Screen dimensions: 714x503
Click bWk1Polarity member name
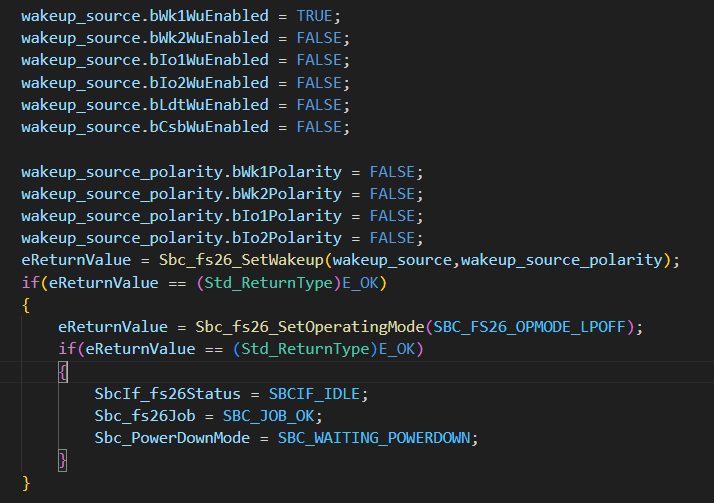point(287,172)
